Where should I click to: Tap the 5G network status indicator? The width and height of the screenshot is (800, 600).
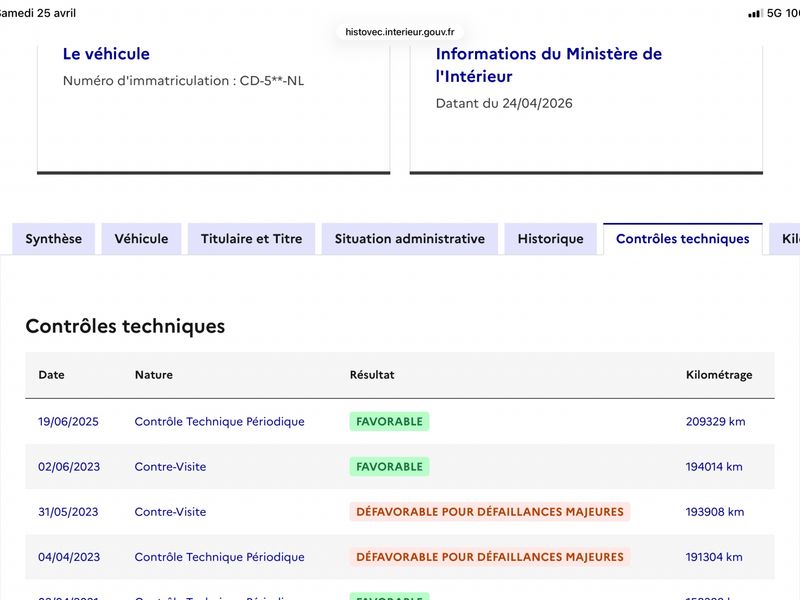[x=774, y=13]
